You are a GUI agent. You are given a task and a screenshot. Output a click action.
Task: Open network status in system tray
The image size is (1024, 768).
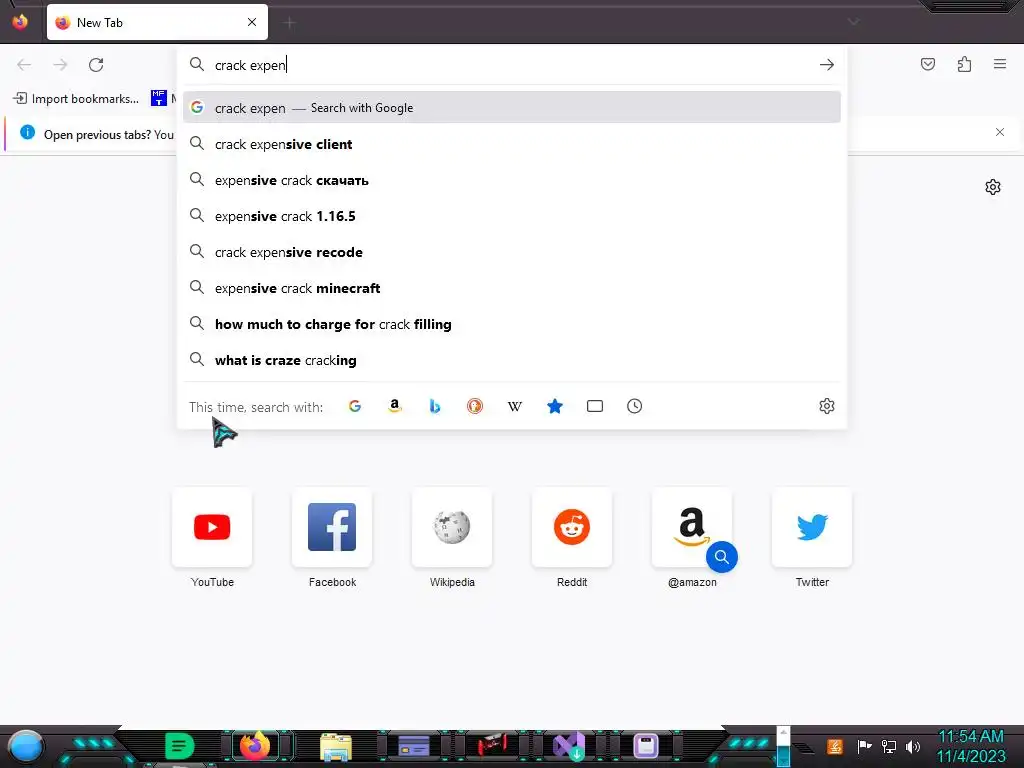[888, 746]
